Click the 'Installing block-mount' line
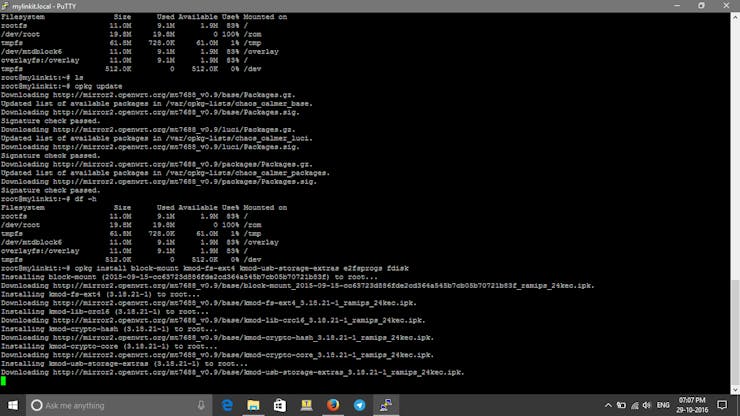This screenshot has height=416, width=740. 189,277
